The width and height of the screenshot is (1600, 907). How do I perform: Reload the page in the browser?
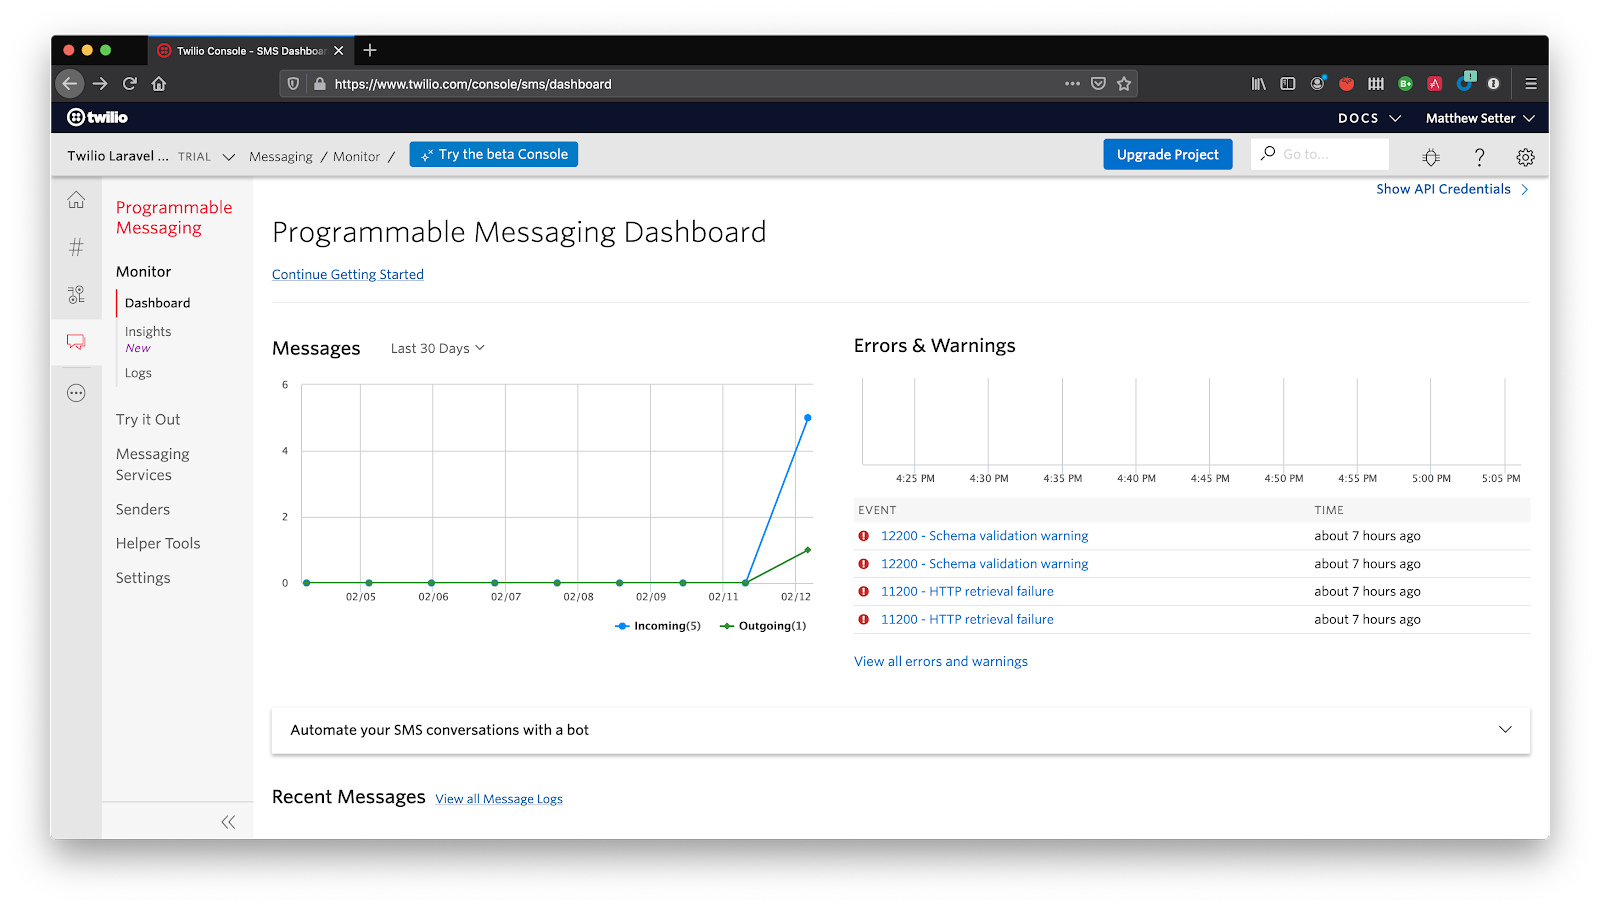coord(130,84)
